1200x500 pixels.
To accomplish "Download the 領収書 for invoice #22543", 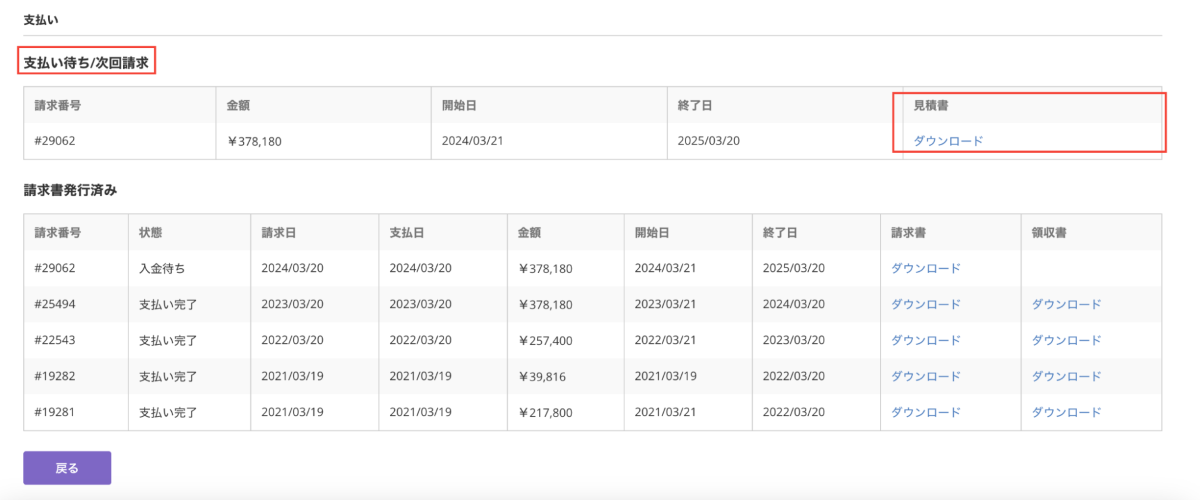I will pyautogui.click(x=1066, y=340).
